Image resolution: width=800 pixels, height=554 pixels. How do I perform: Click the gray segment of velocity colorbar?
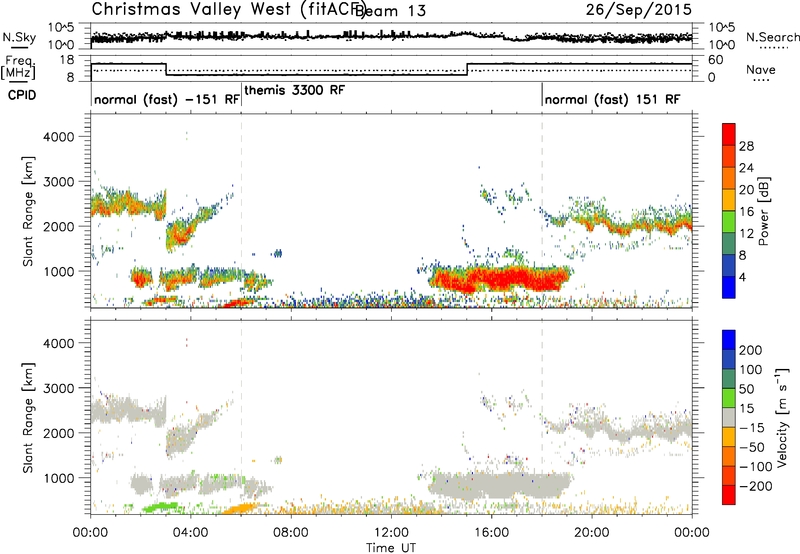729,418
